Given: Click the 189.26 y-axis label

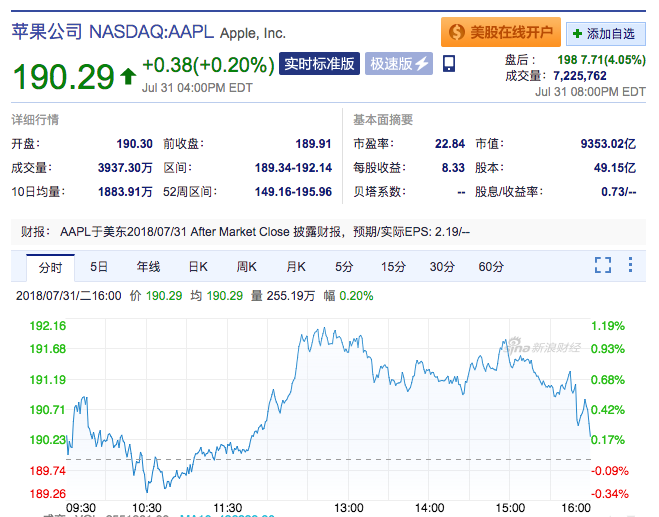Looking at the screenshot, I should 47,493.
